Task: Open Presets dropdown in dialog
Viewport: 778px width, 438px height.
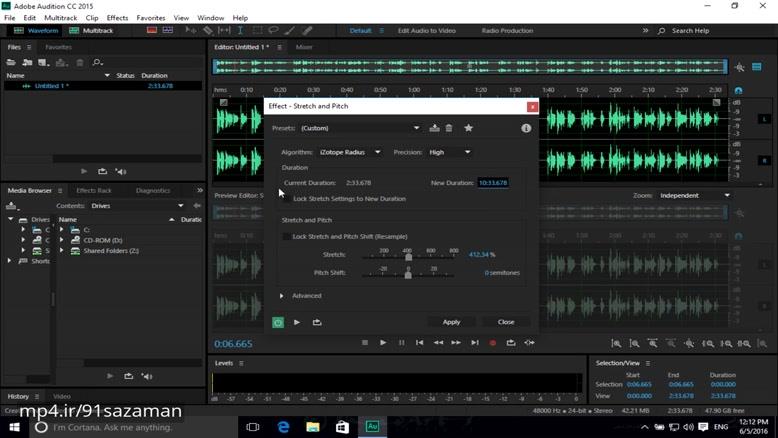Action: coord(361,128)
